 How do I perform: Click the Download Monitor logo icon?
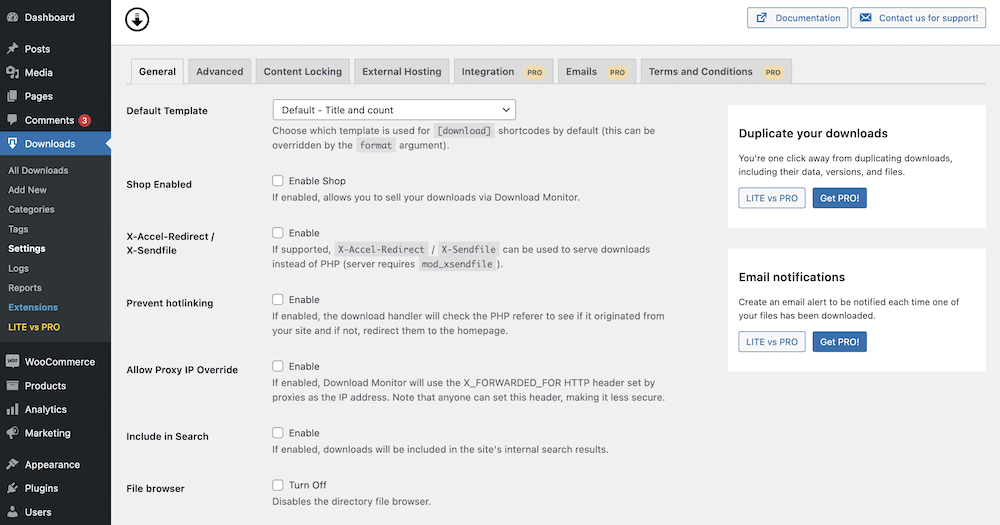137,19
